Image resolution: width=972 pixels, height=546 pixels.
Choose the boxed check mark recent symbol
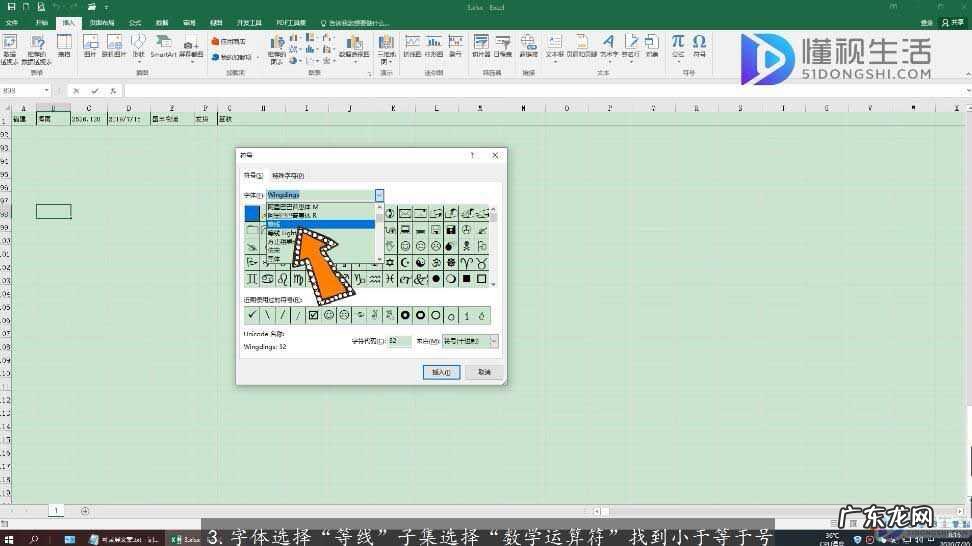313,315
